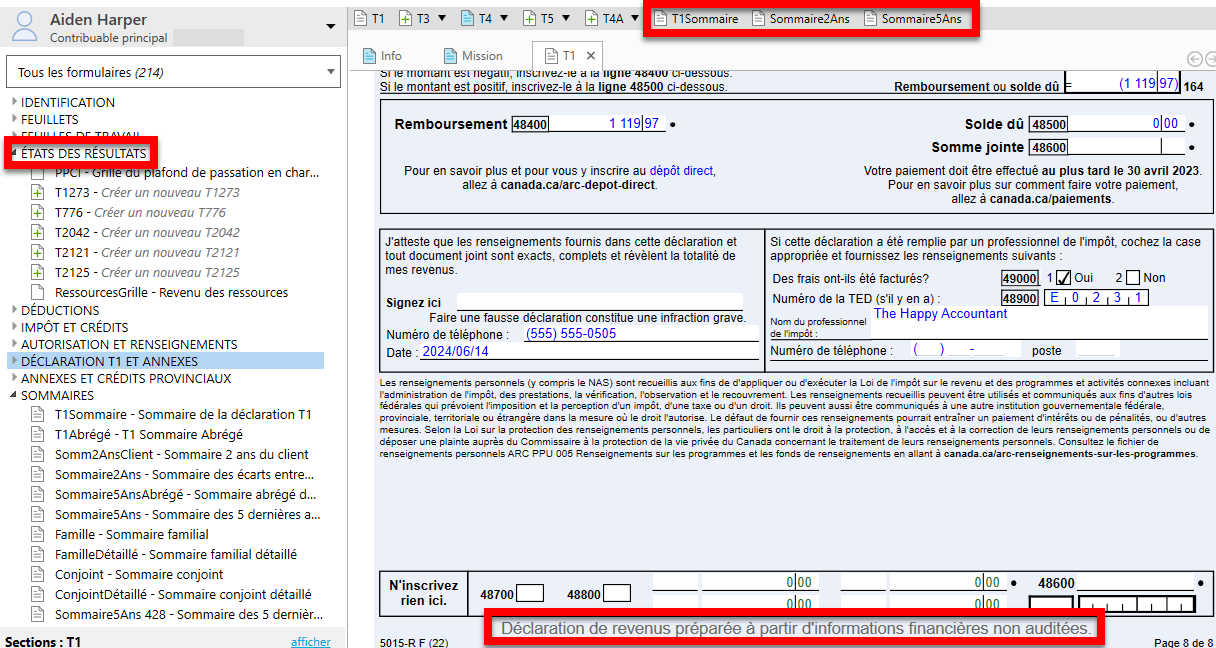
Task: Click the box beside 48700
Action: click(x=530, y=594)
